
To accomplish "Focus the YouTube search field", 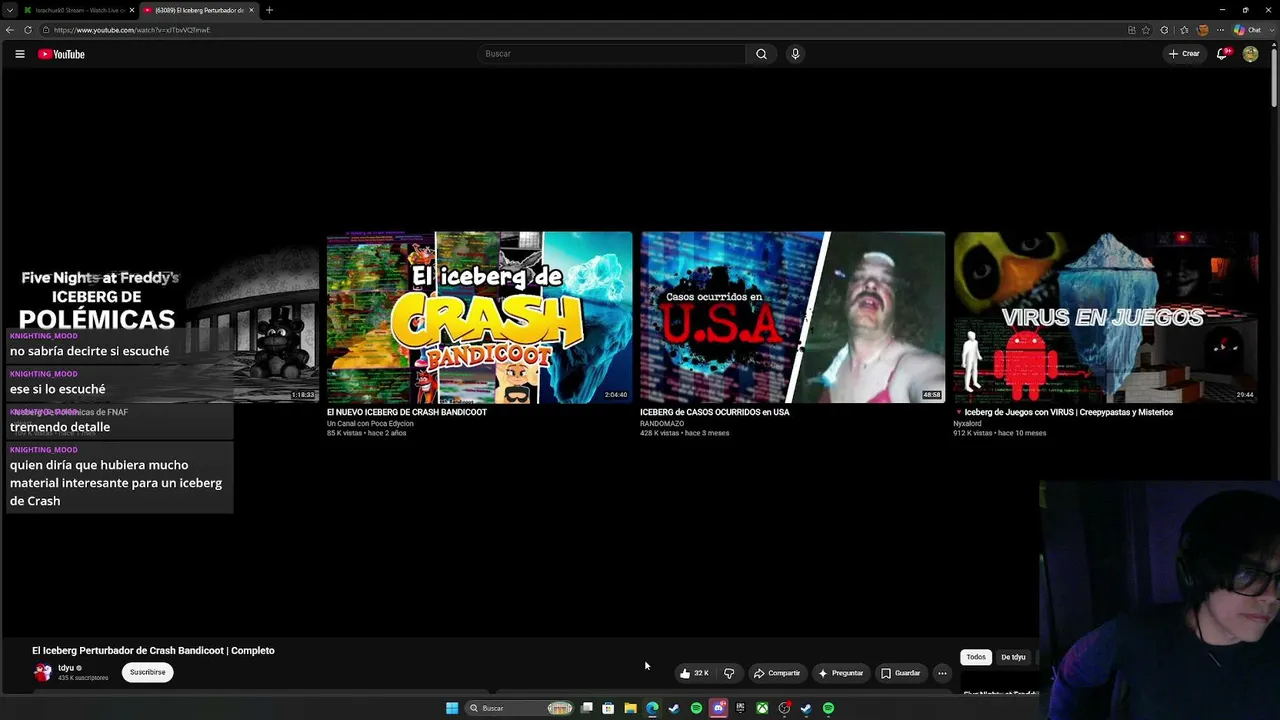I will pyautogui.click(x=612, y=54).
